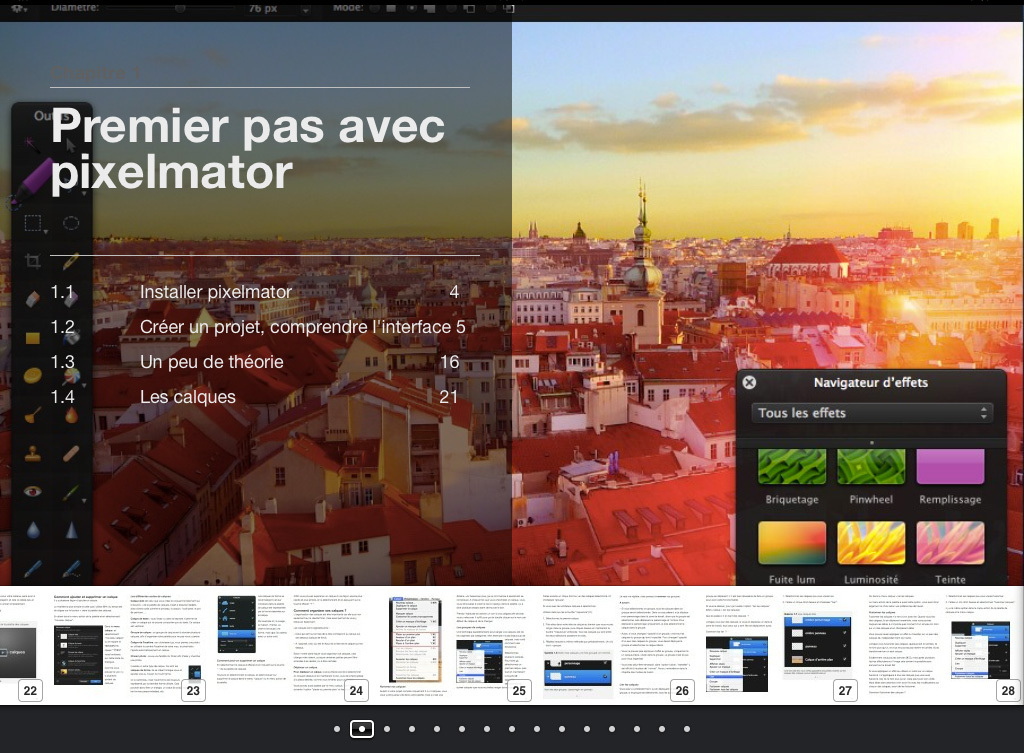Click the 'Navigateur d'effets' panel title
This screenshot has width=1024, height=753.
pos(871,383)
